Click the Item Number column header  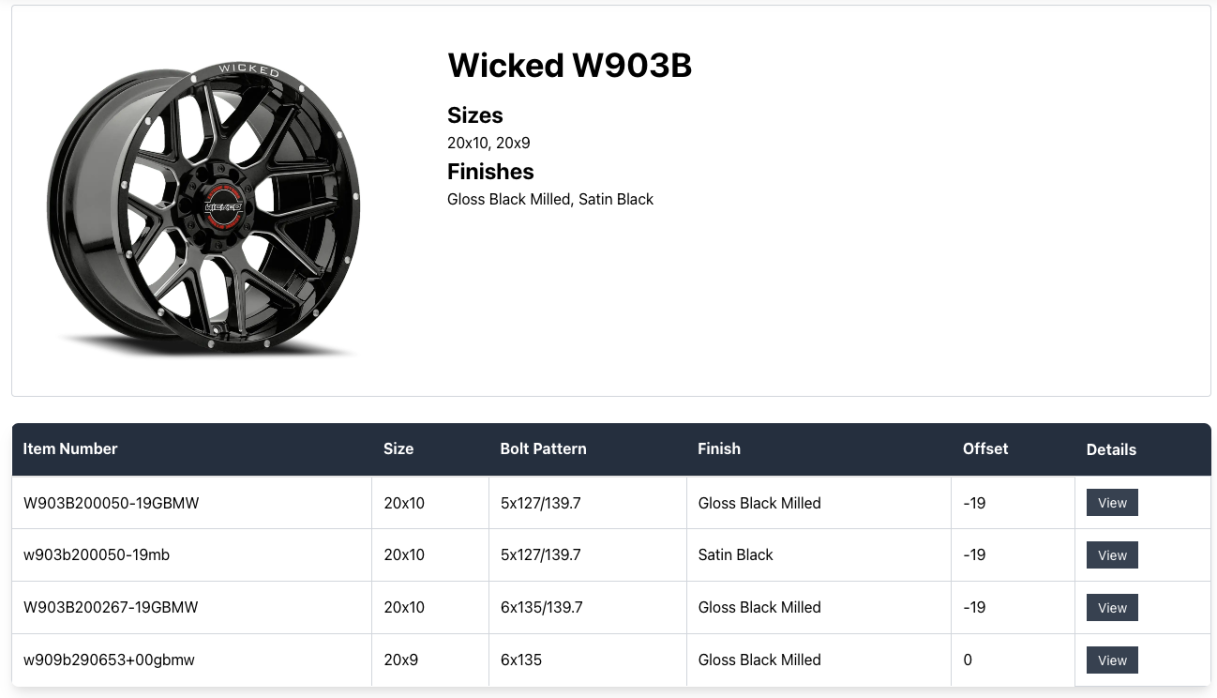pos(70,449)
